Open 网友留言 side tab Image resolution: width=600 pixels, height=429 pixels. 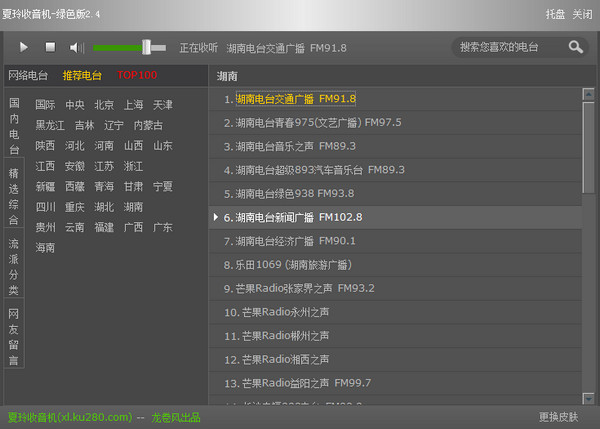14,337
